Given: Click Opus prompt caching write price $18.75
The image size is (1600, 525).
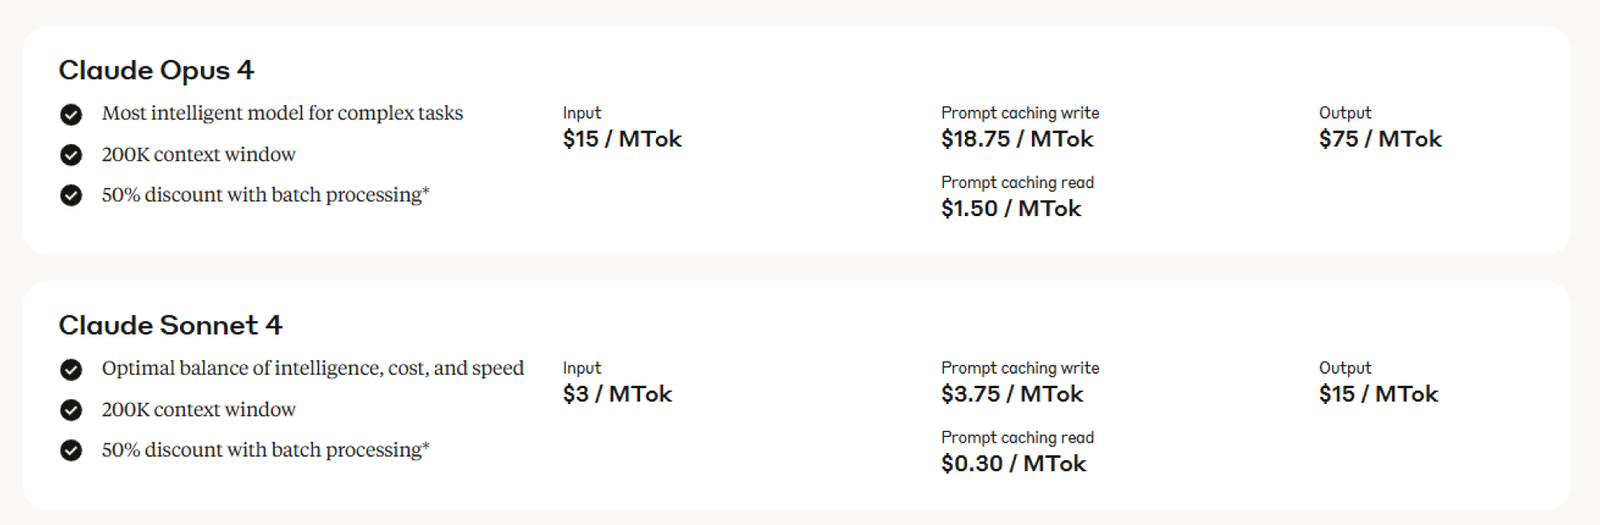Looking at the screenshot, I should pyautogui.click(x=1017, y=139).
